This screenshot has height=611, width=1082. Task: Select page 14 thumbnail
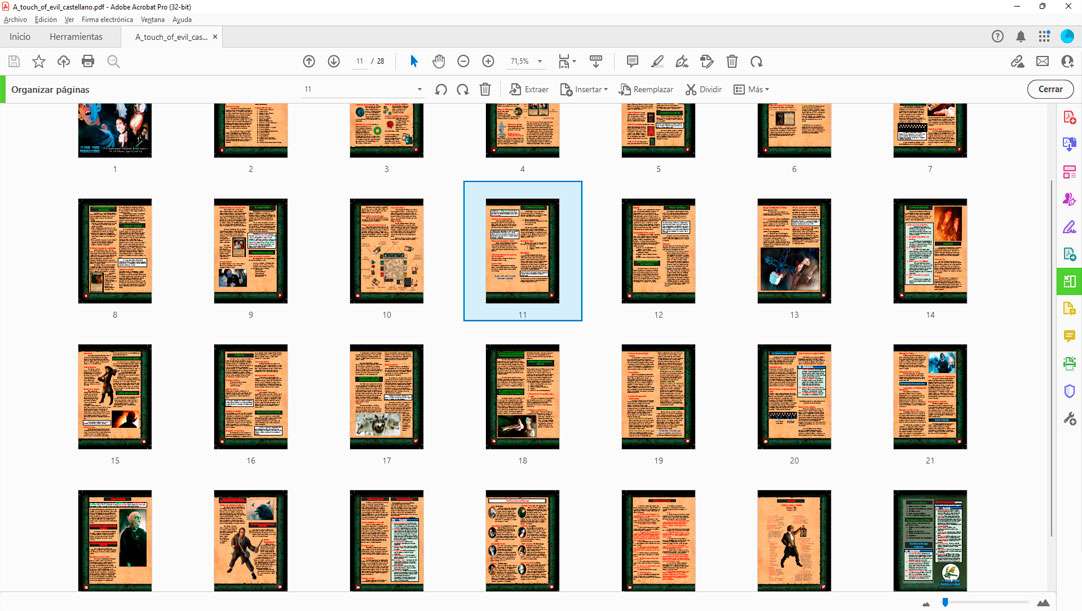[930, 251]
